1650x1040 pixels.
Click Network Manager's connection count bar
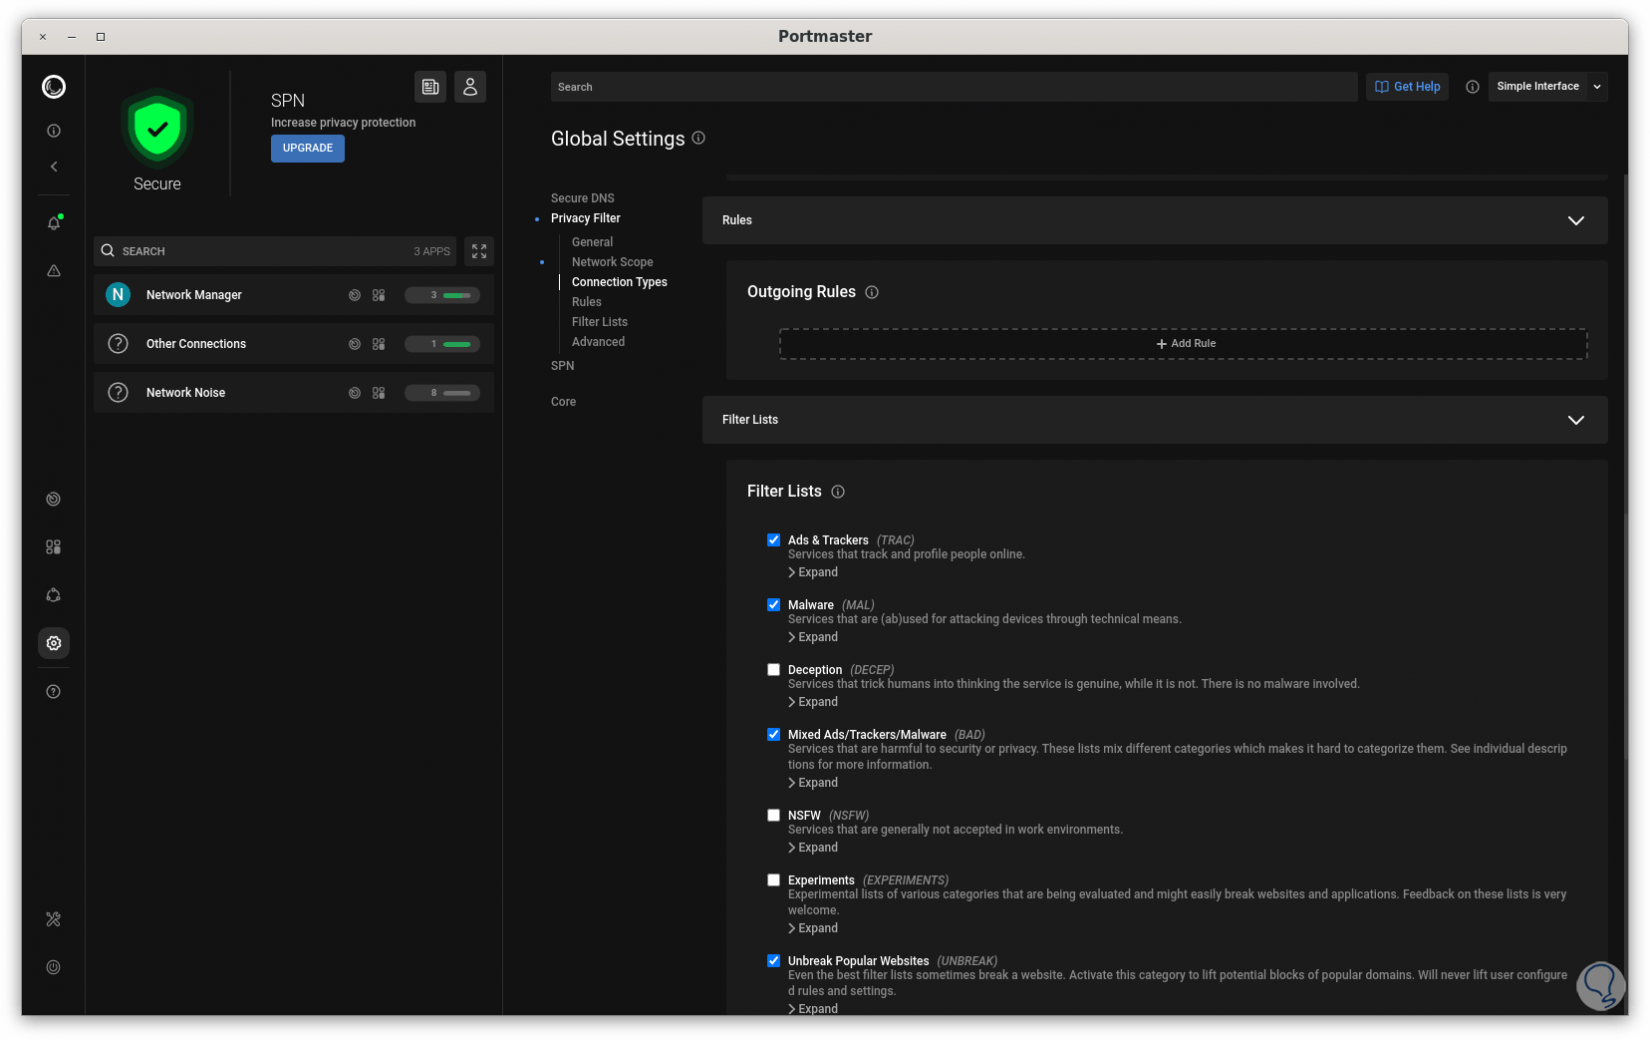coord(442,295)
